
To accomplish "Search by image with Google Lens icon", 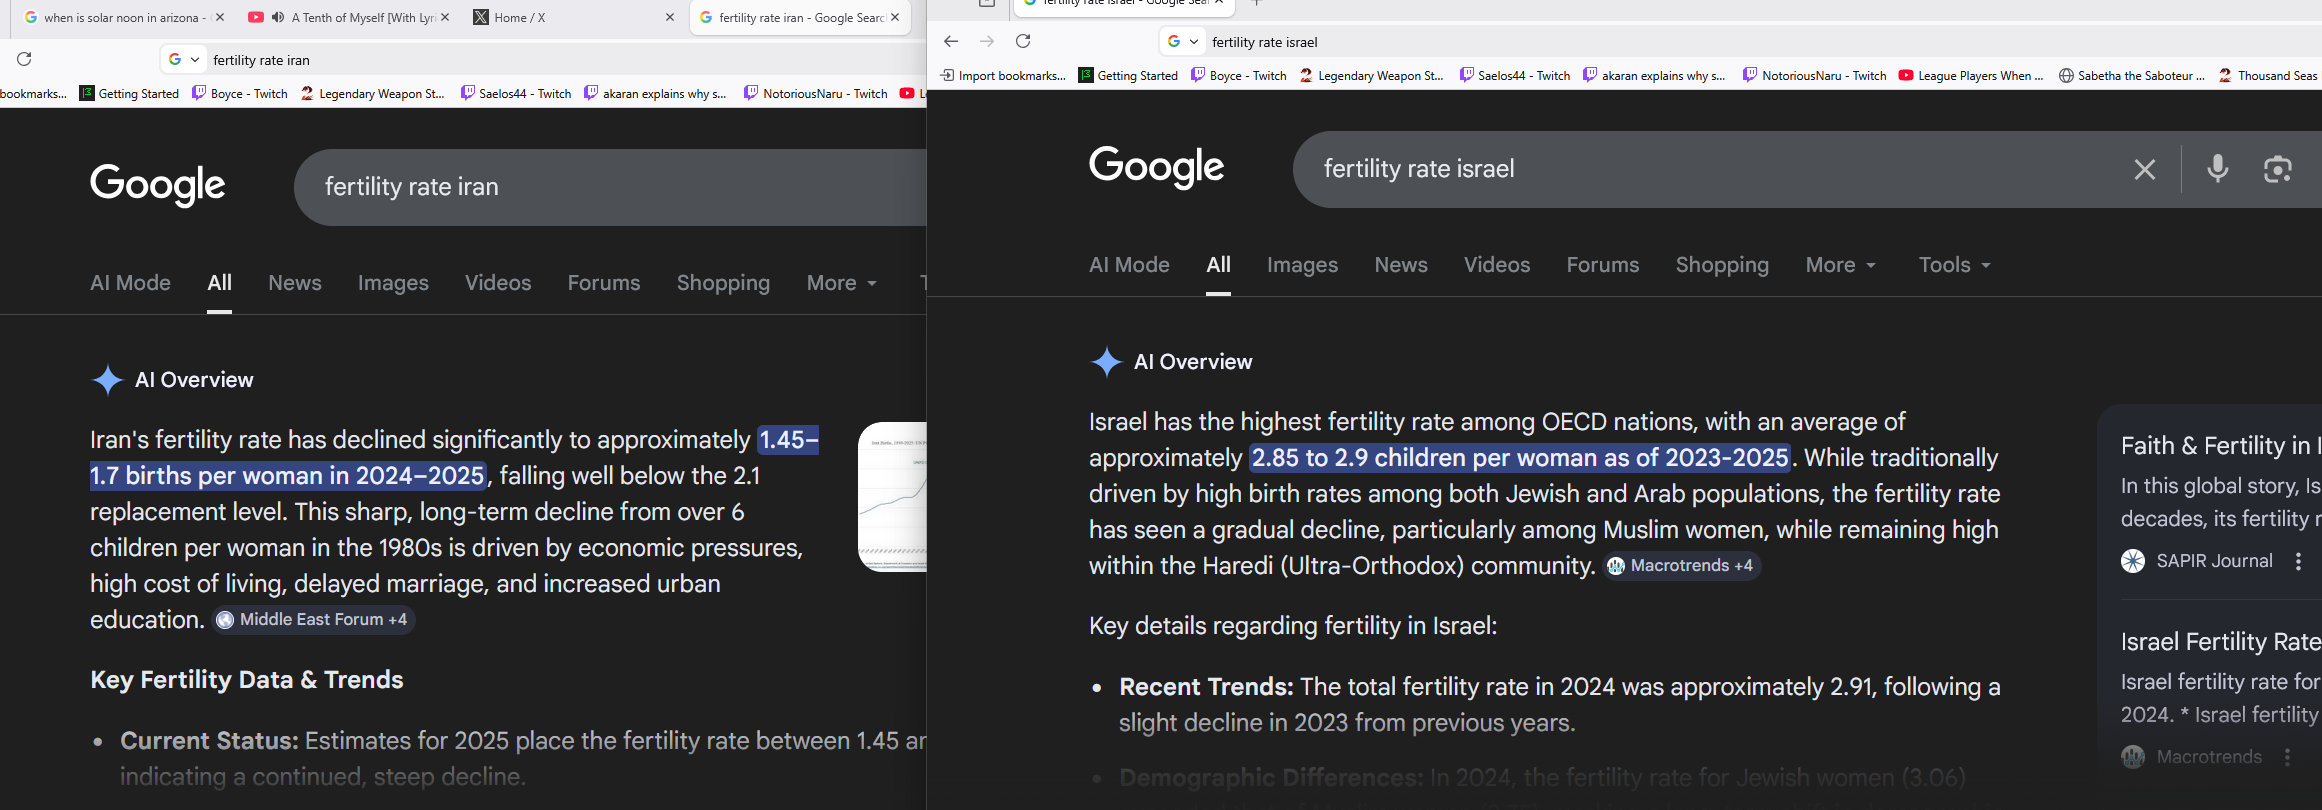I will click(2278, 169).
